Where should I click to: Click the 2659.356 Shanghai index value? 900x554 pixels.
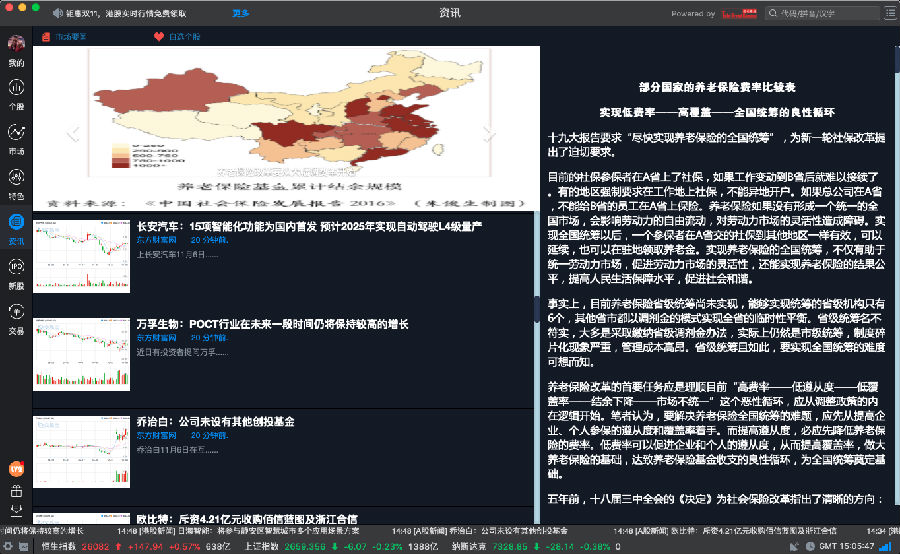click(x=305, y=547)
